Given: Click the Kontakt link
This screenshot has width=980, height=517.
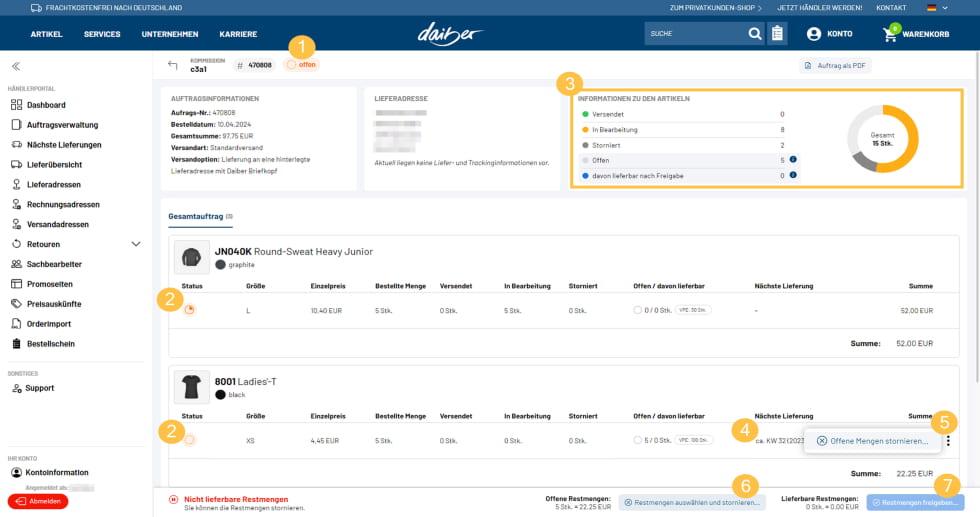Looking at the screenshot, I should coord(891,8).
